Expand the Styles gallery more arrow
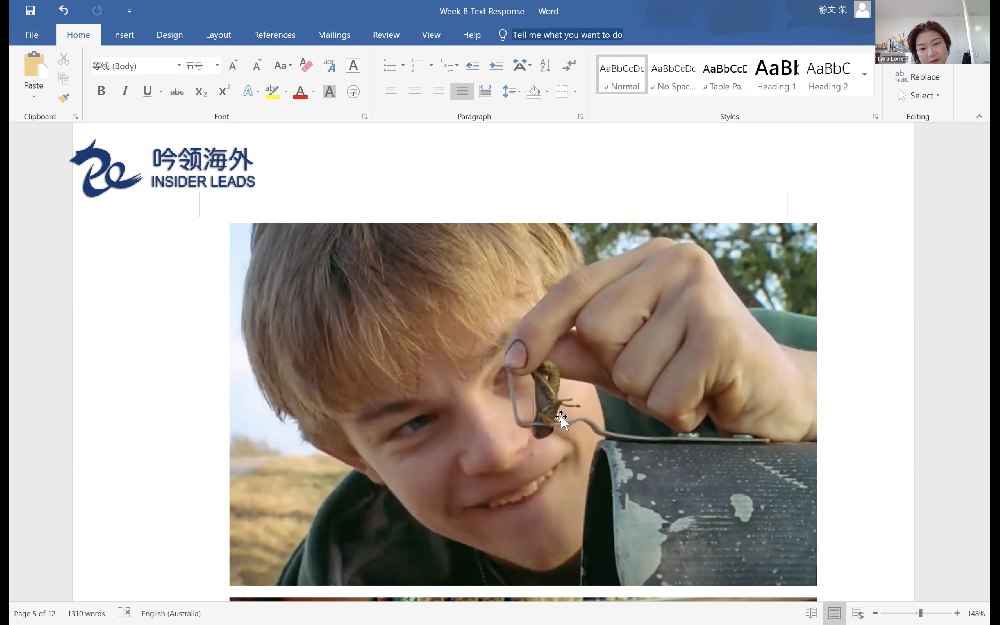This screenshot has width=1000, height=625. tap(865, 75)
